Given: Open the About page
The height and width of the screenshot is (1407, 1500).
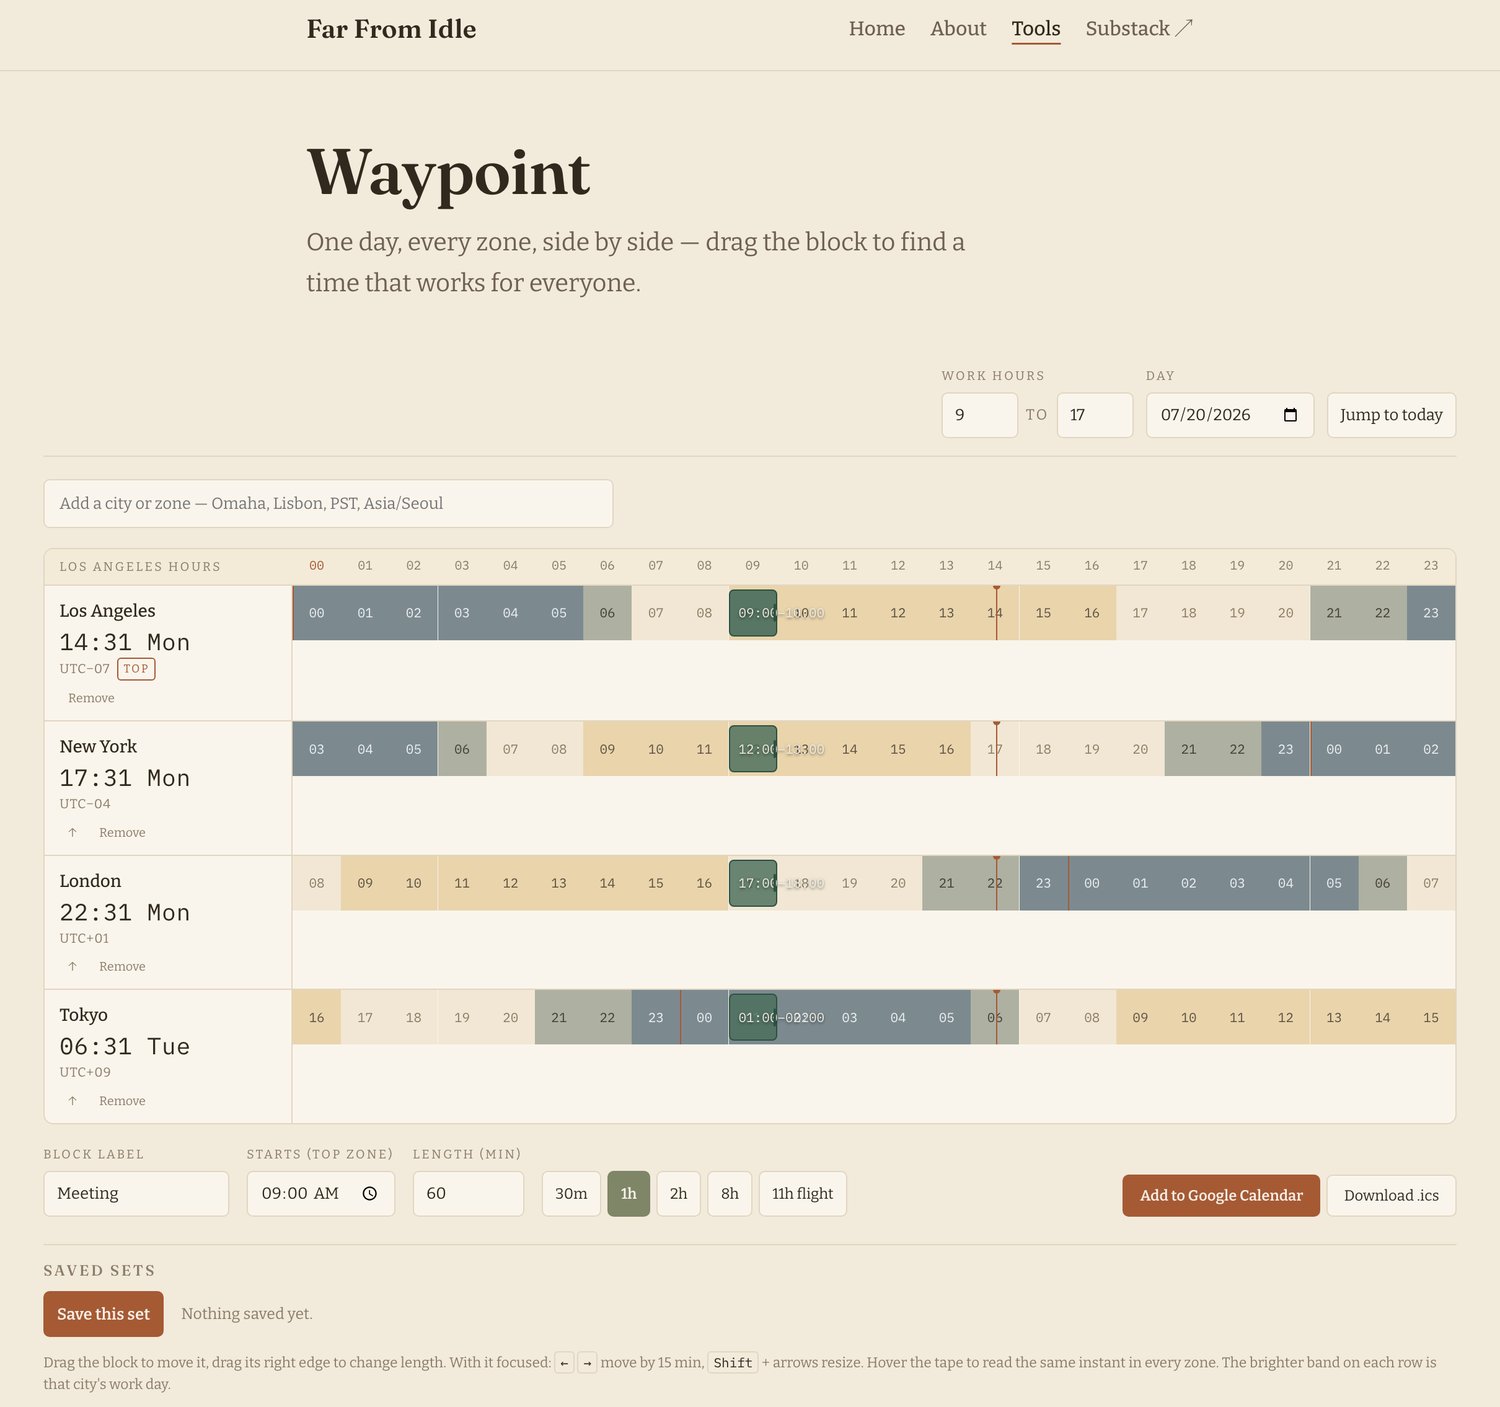Looking at the screenshot, I should pos(958,28).
